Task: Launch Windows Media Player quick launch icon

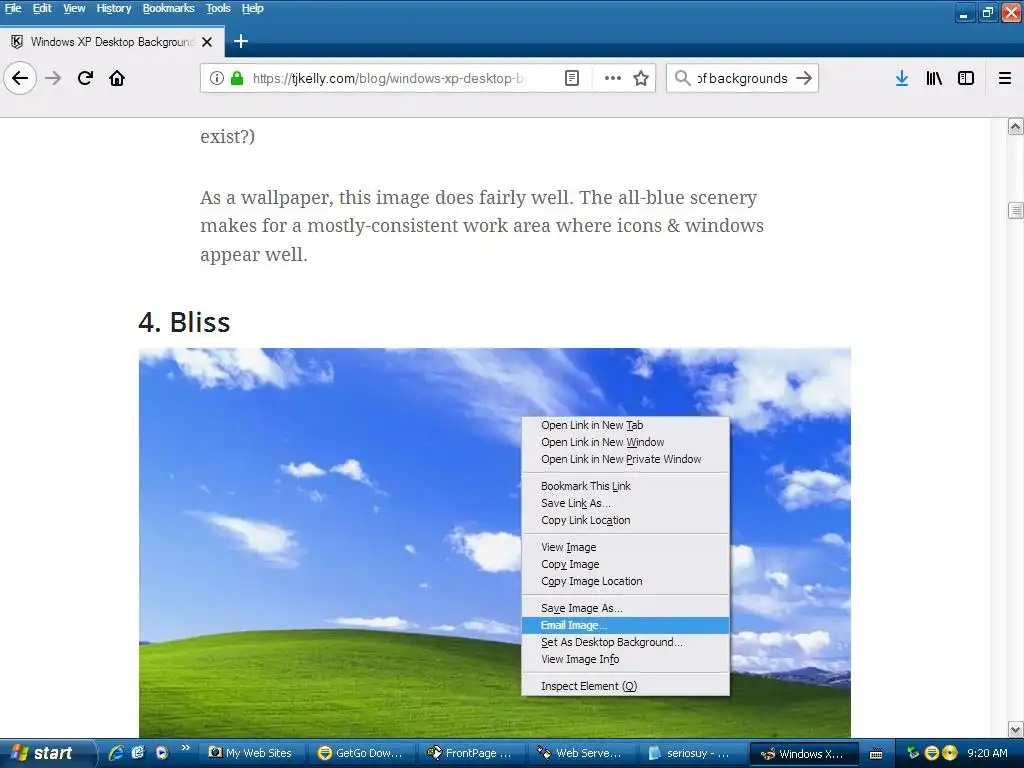Action: coord(161,753)
